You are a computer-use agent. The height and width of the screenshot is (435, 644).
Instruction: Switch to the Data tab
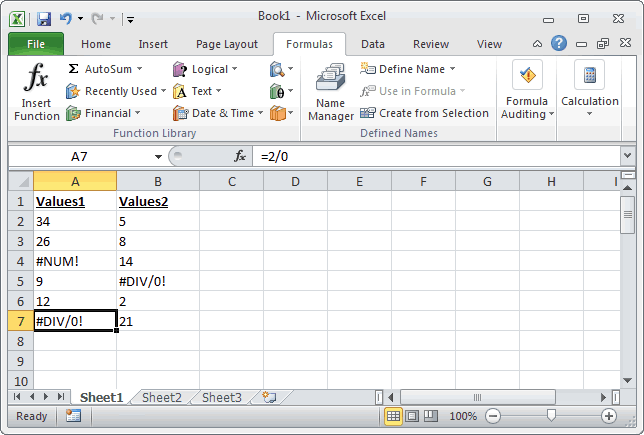tap(373, 44)
